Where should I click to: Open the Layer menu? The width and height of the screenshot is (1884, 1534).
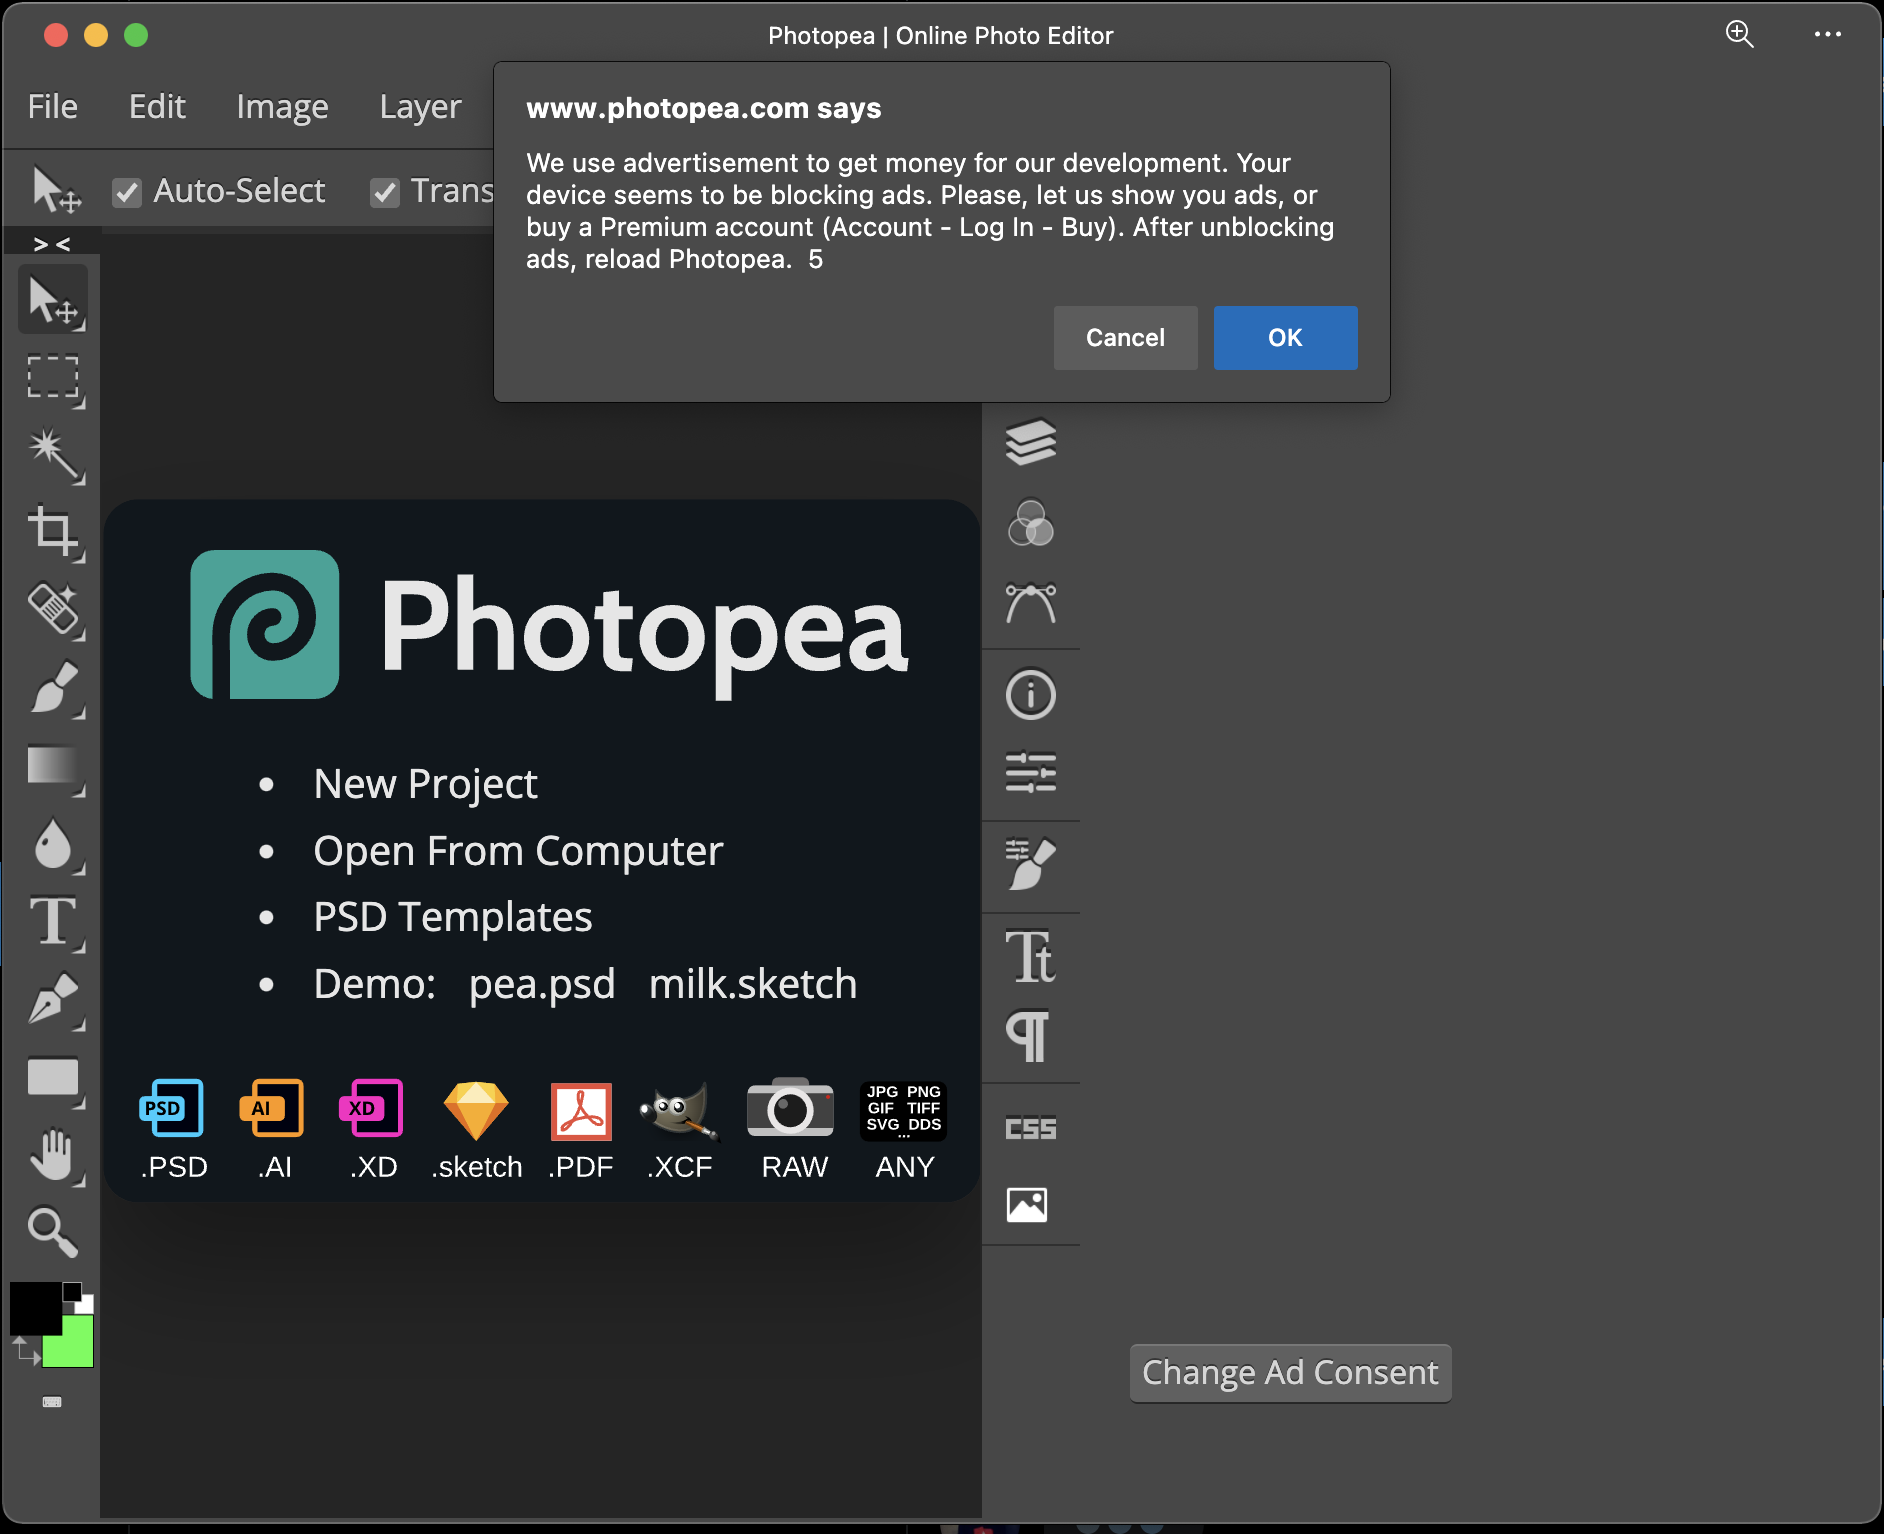tap(420, 106)
